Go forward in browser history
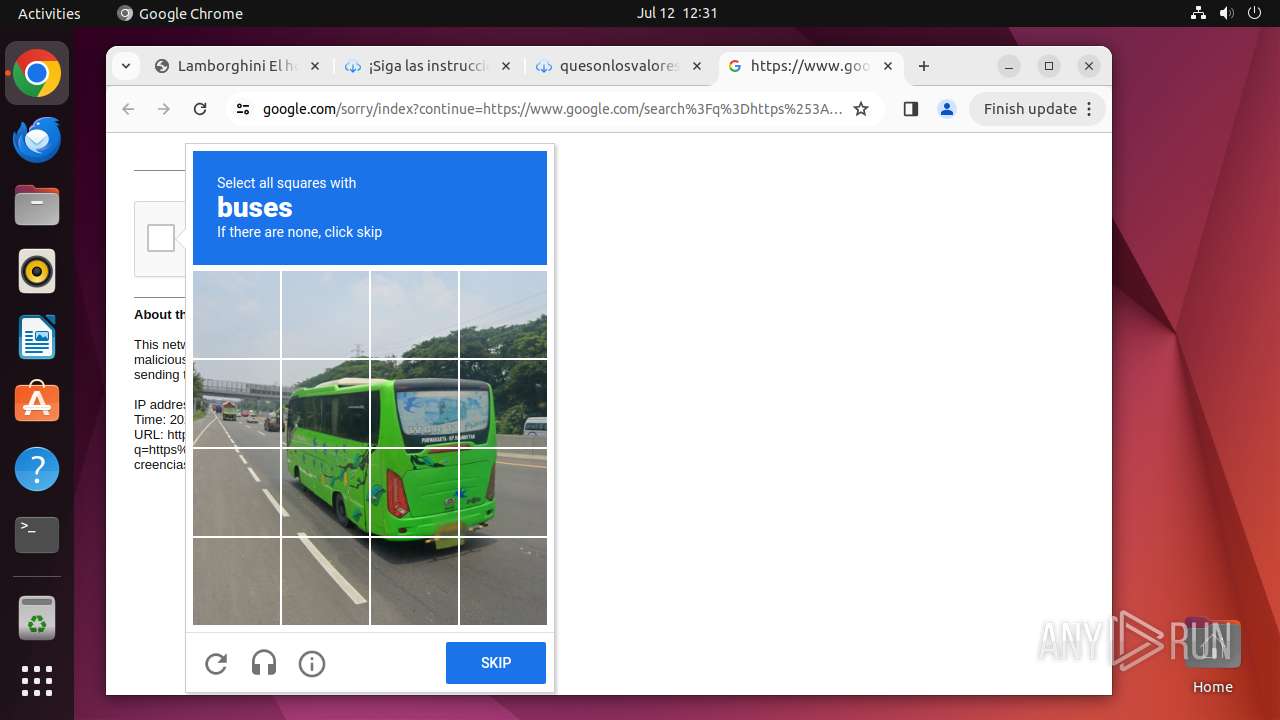 (x=164, y=109)
